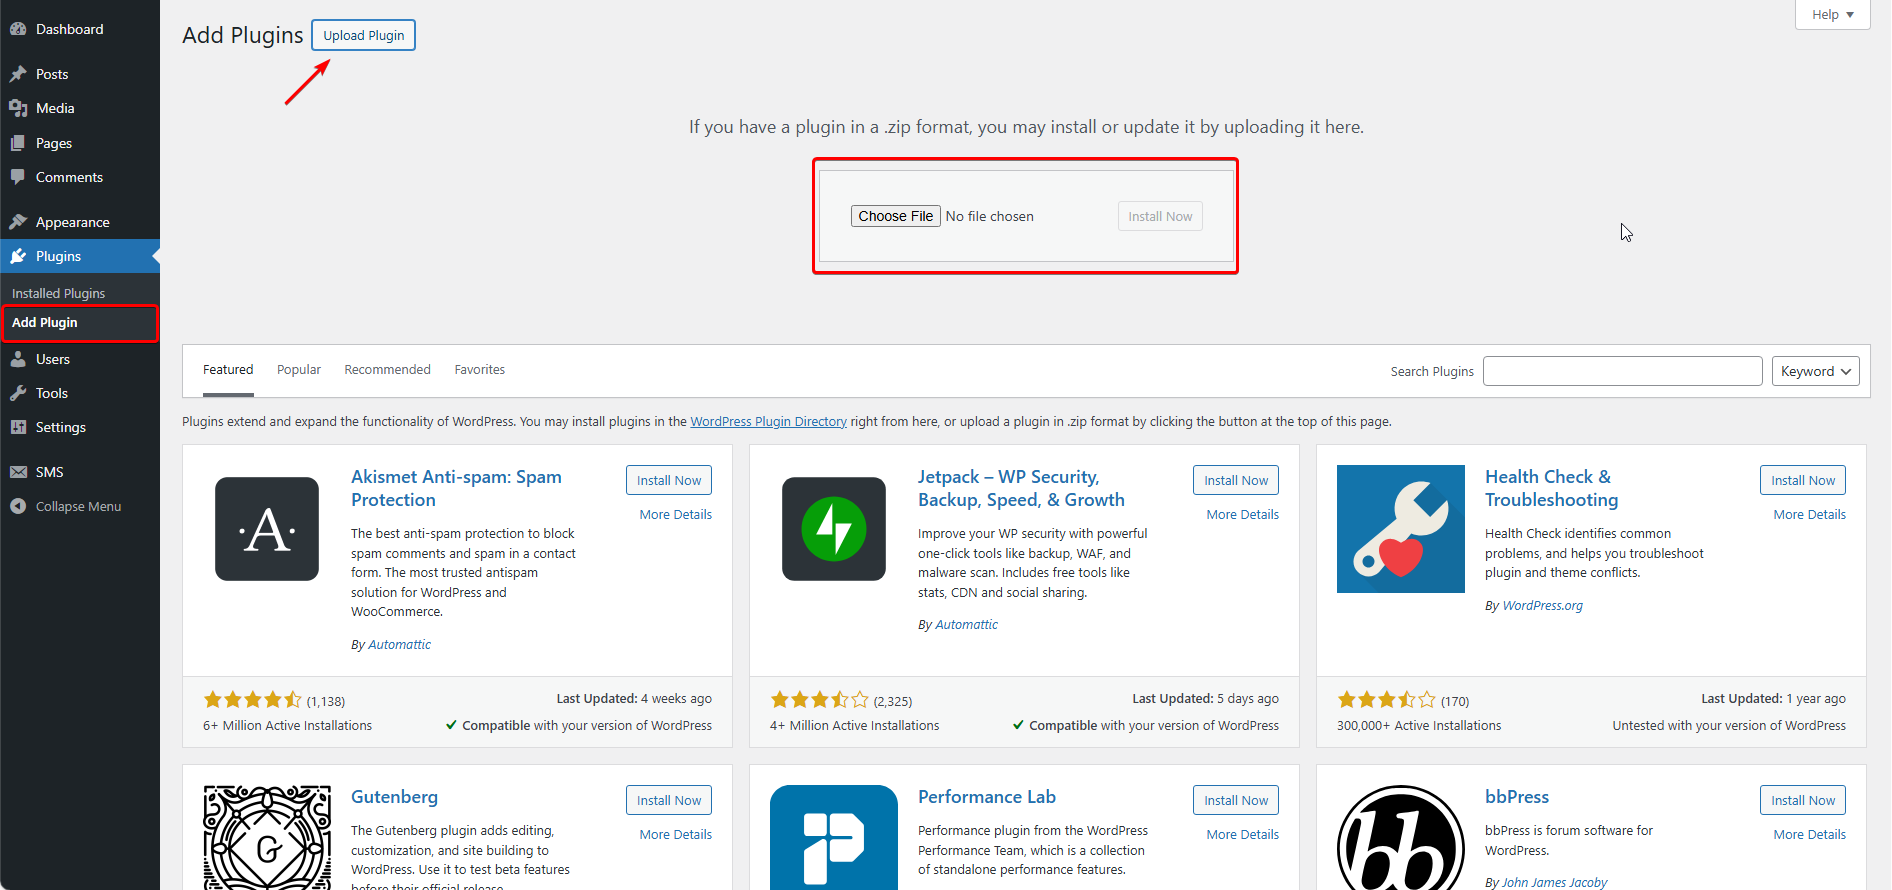This screenshot has width=1892, height=890.
Task: Open More Details for Gutenberg
Action: tap(676, 835)
